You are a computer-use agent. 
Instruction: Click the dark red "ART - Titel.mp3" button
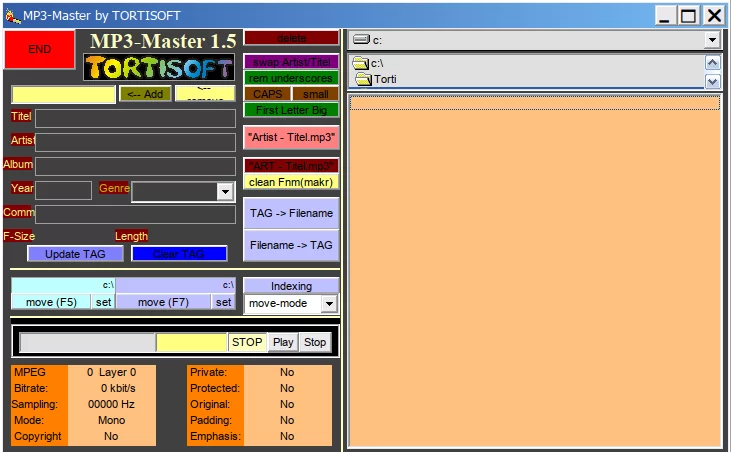click(x=291, y=166)
